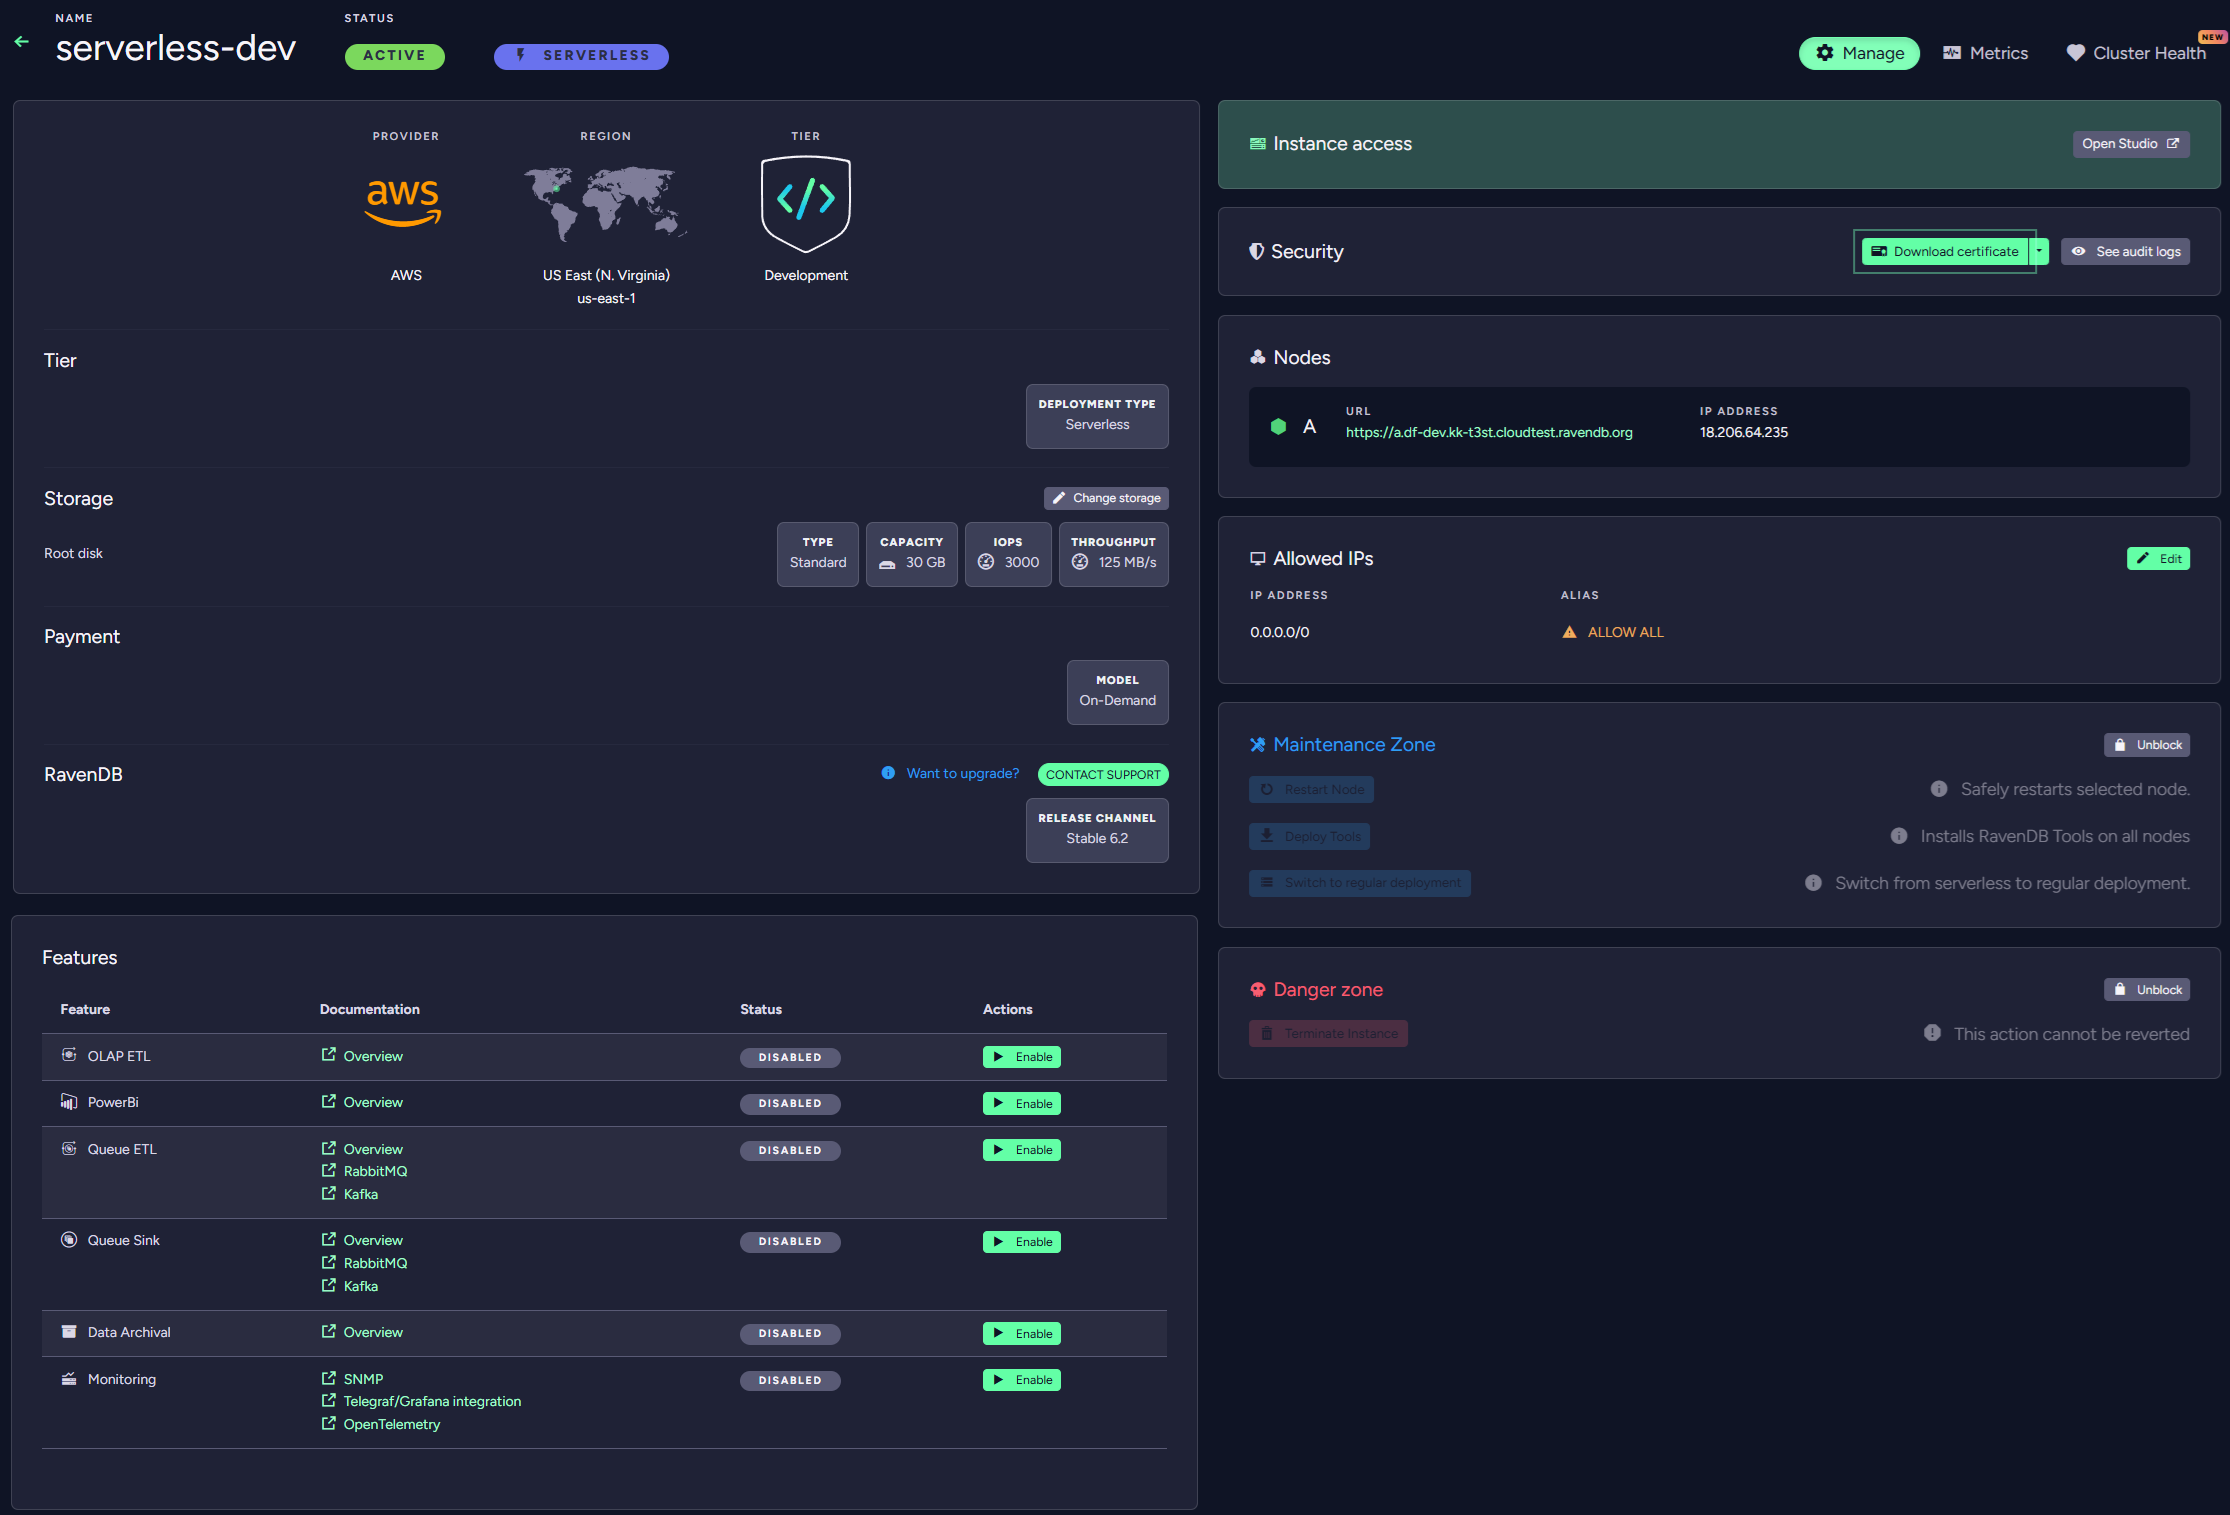Viewport: 2230px width, 1515px height.
Task: Click the IOPS gauge icon in Storage
Action: [986, 562]
